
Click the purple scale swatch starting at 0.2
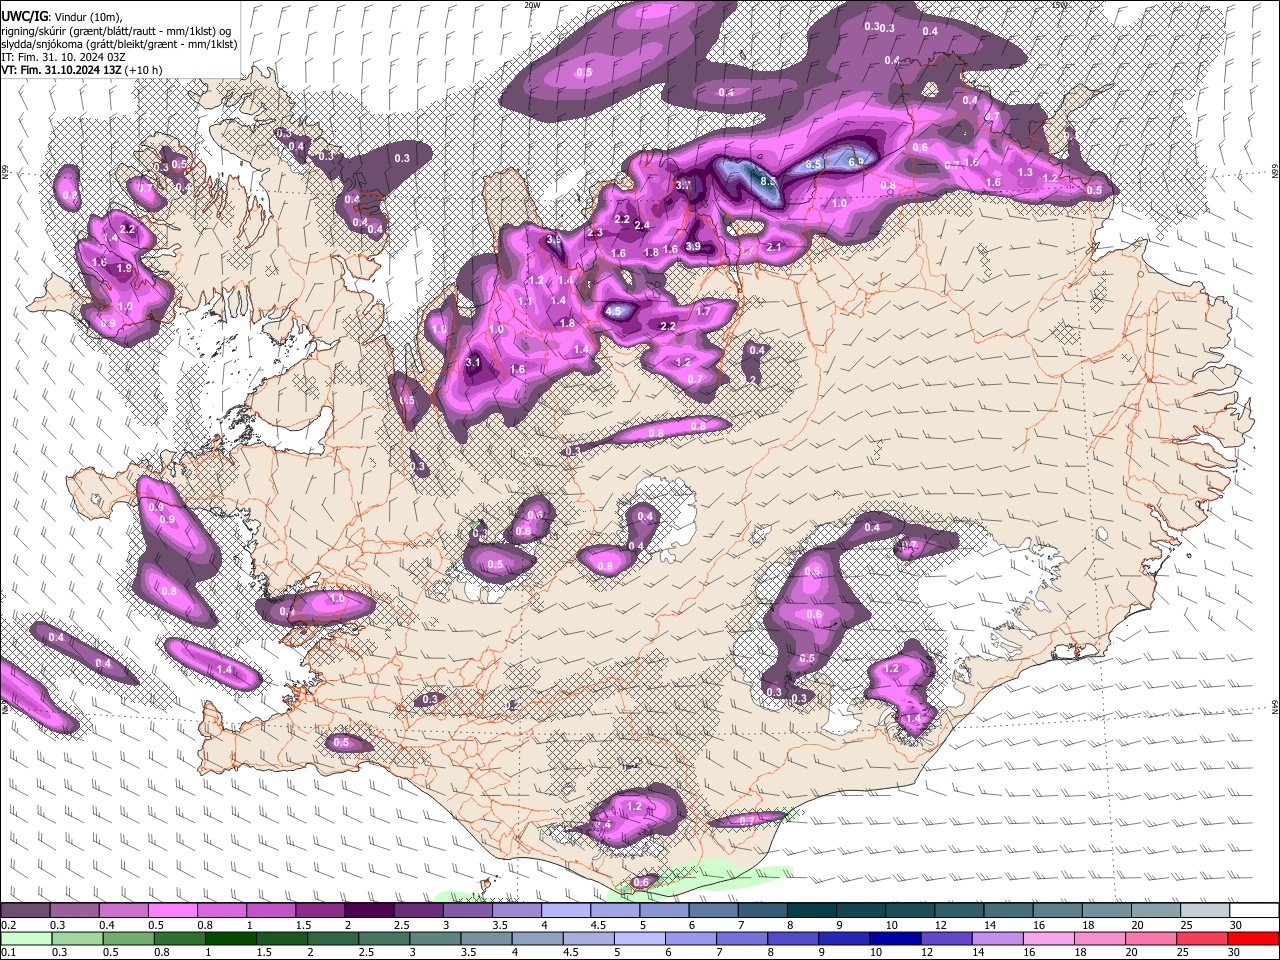coord(25,911)
